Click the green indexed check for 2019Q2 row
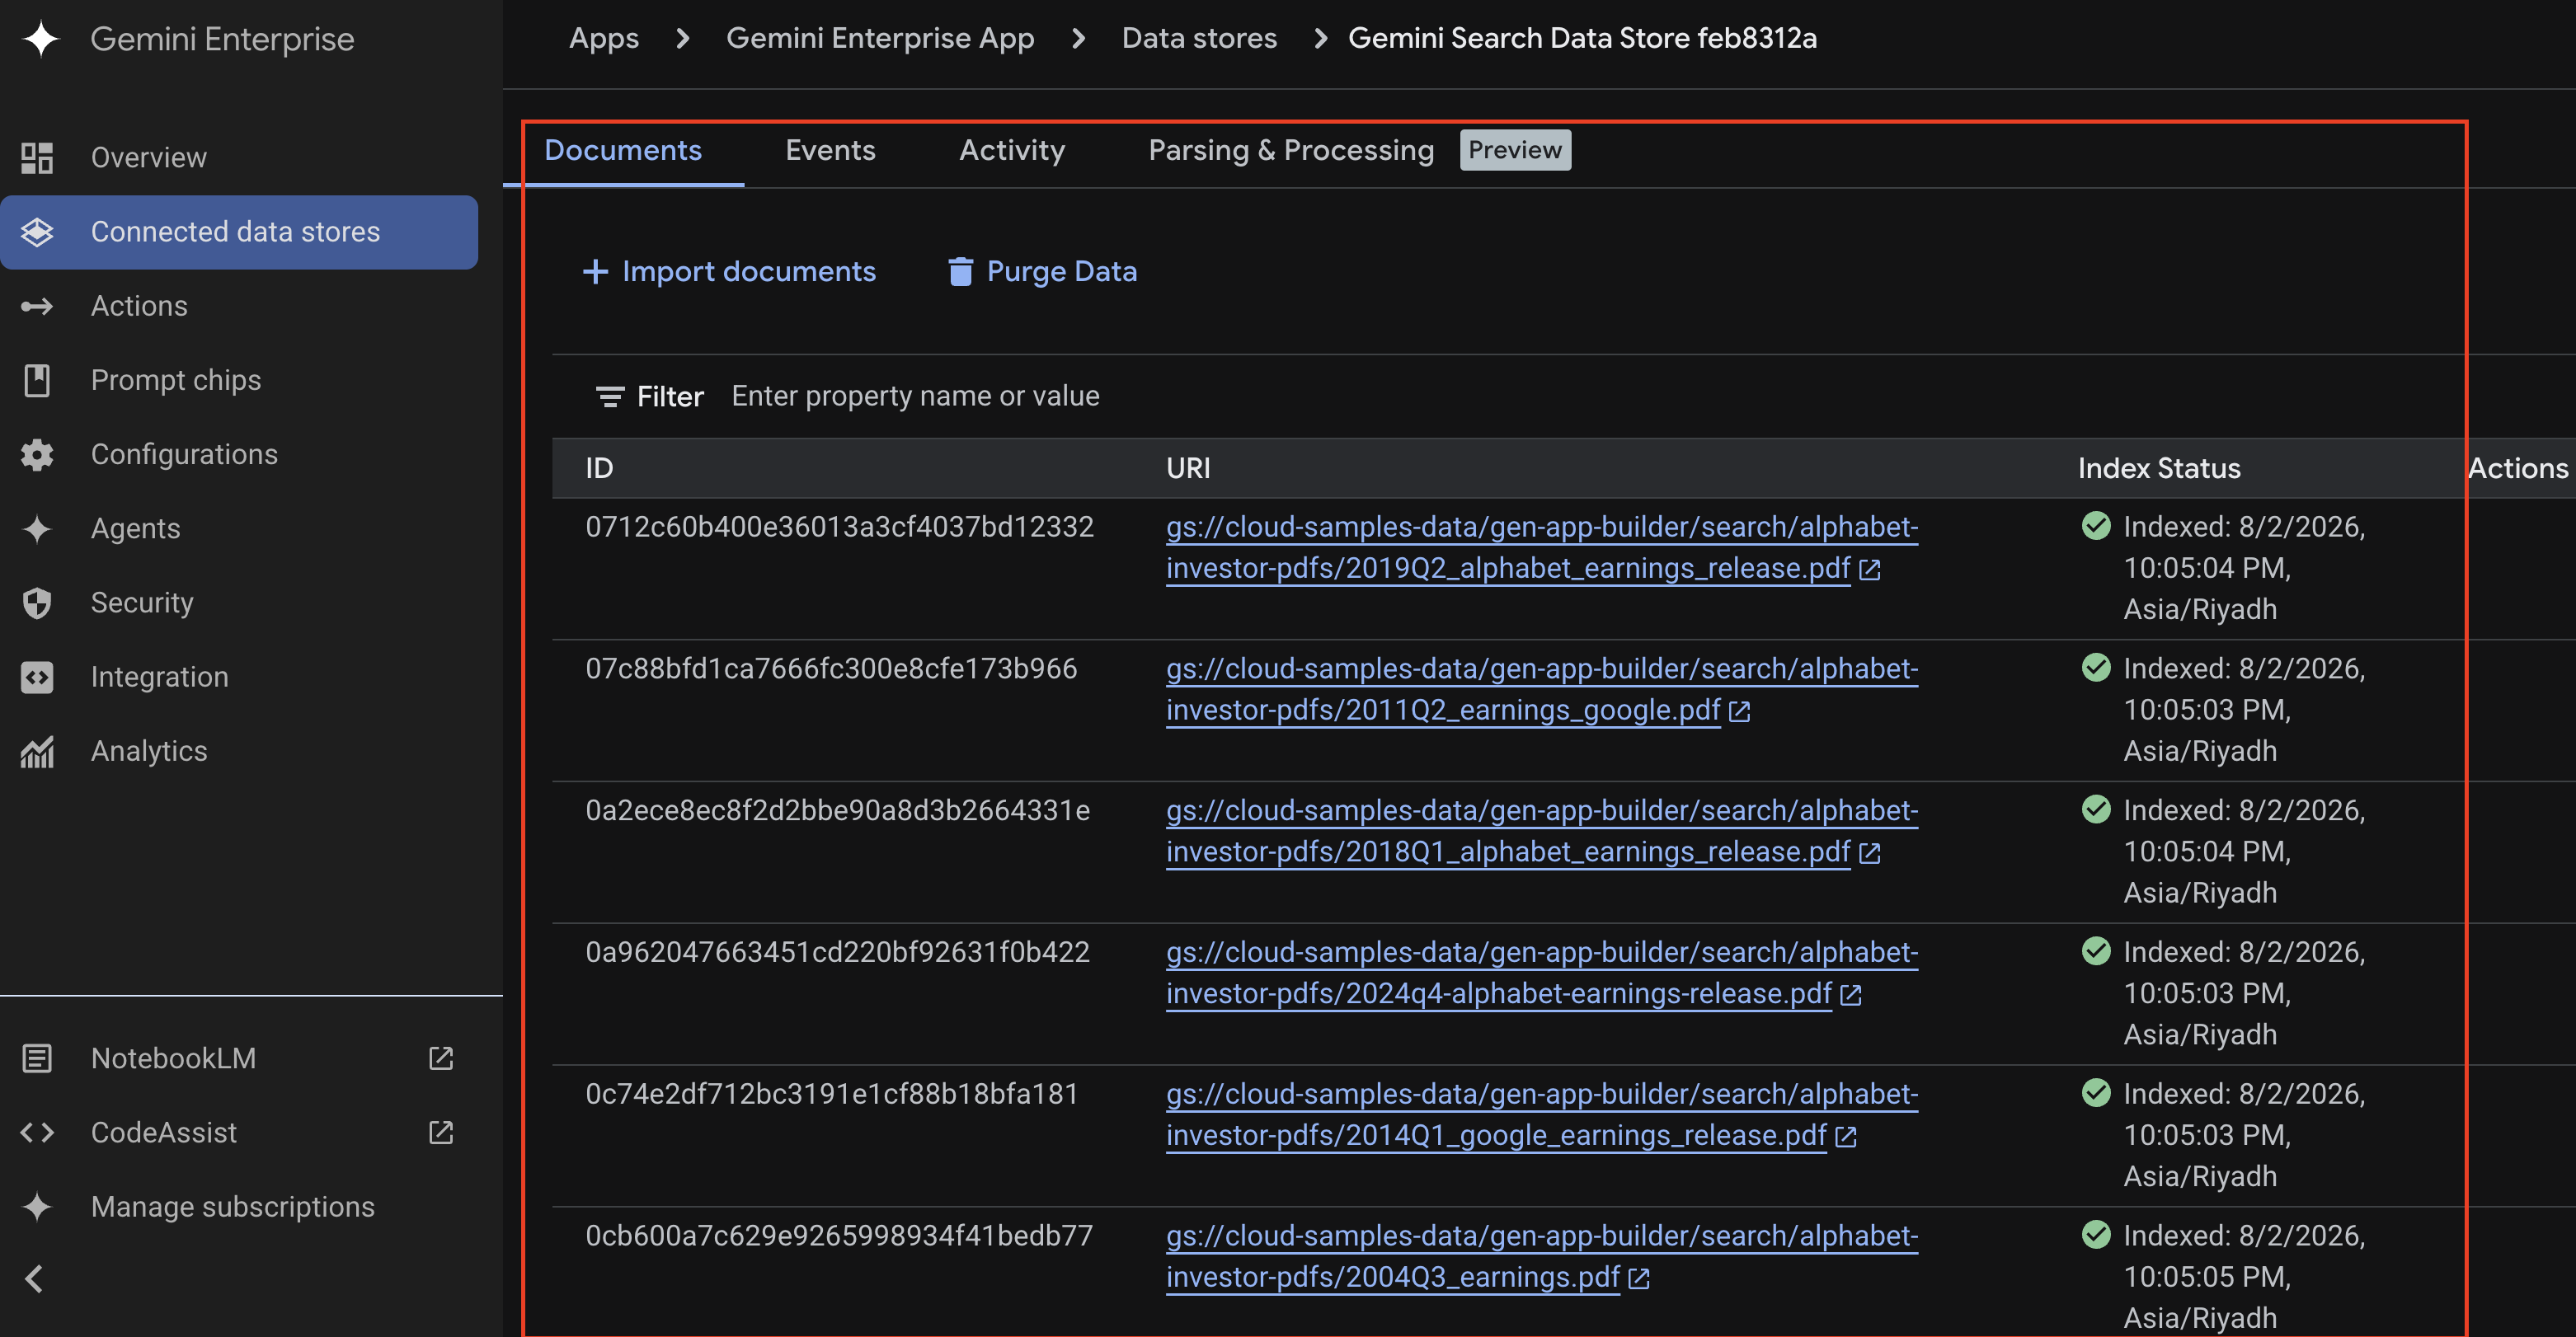Image resolution: width=2576 pixels, height=1337 pixels. point(2095,526)
